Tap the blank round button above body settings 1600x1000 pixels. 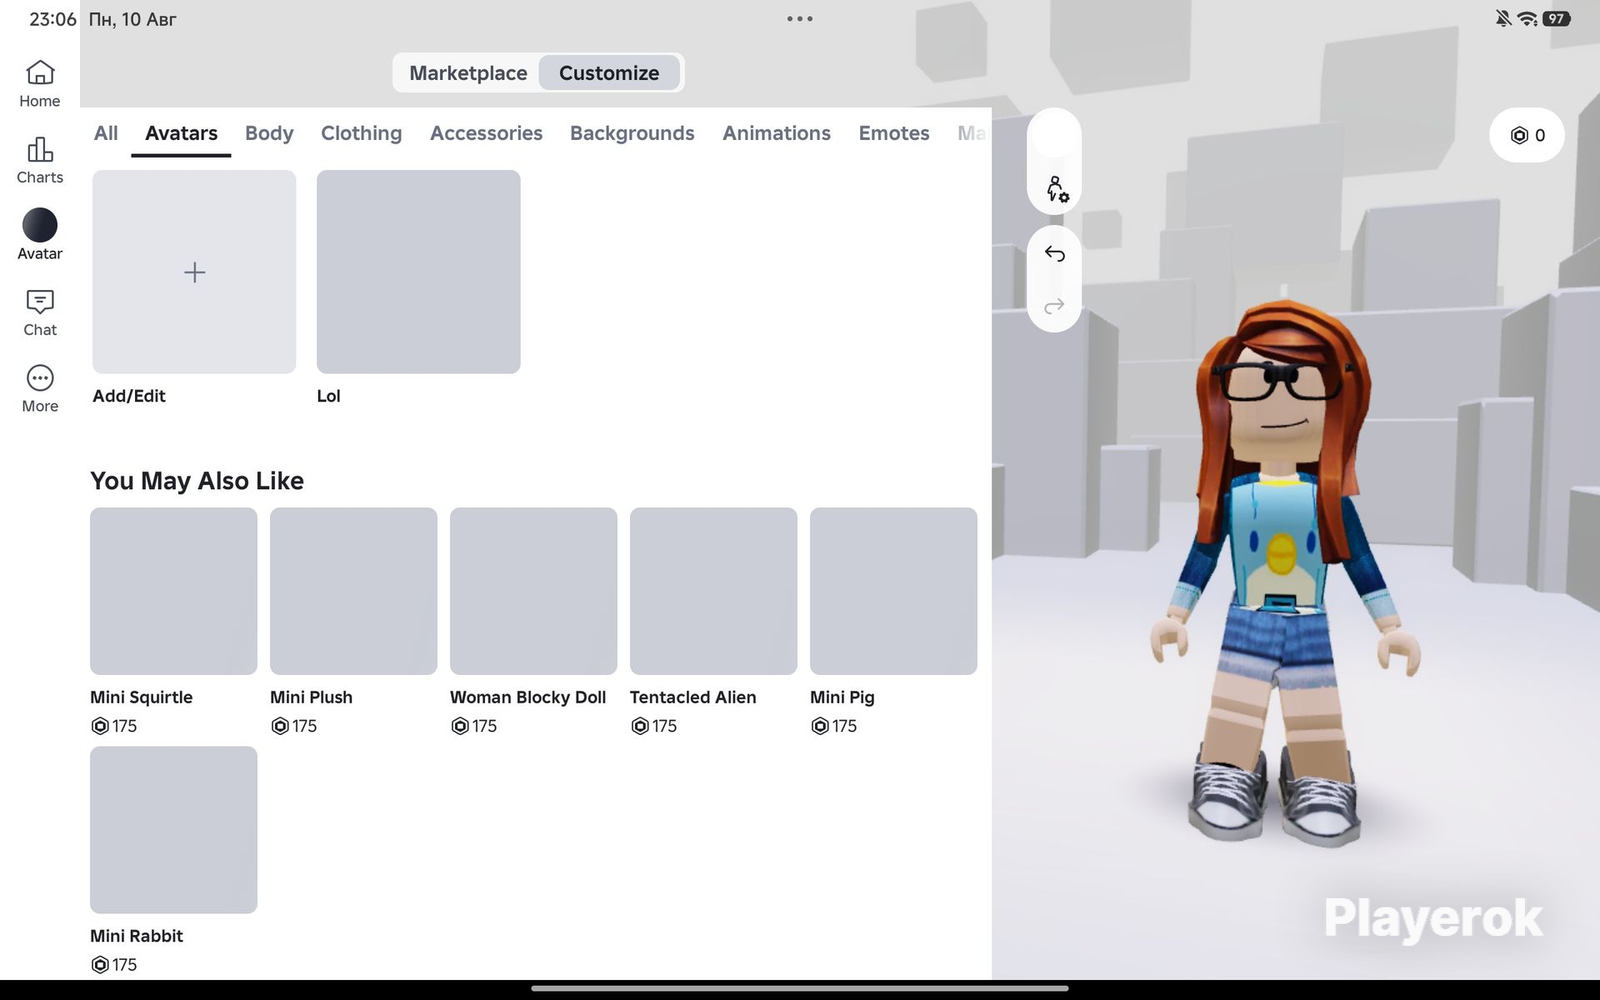(x=1054, y=134)
